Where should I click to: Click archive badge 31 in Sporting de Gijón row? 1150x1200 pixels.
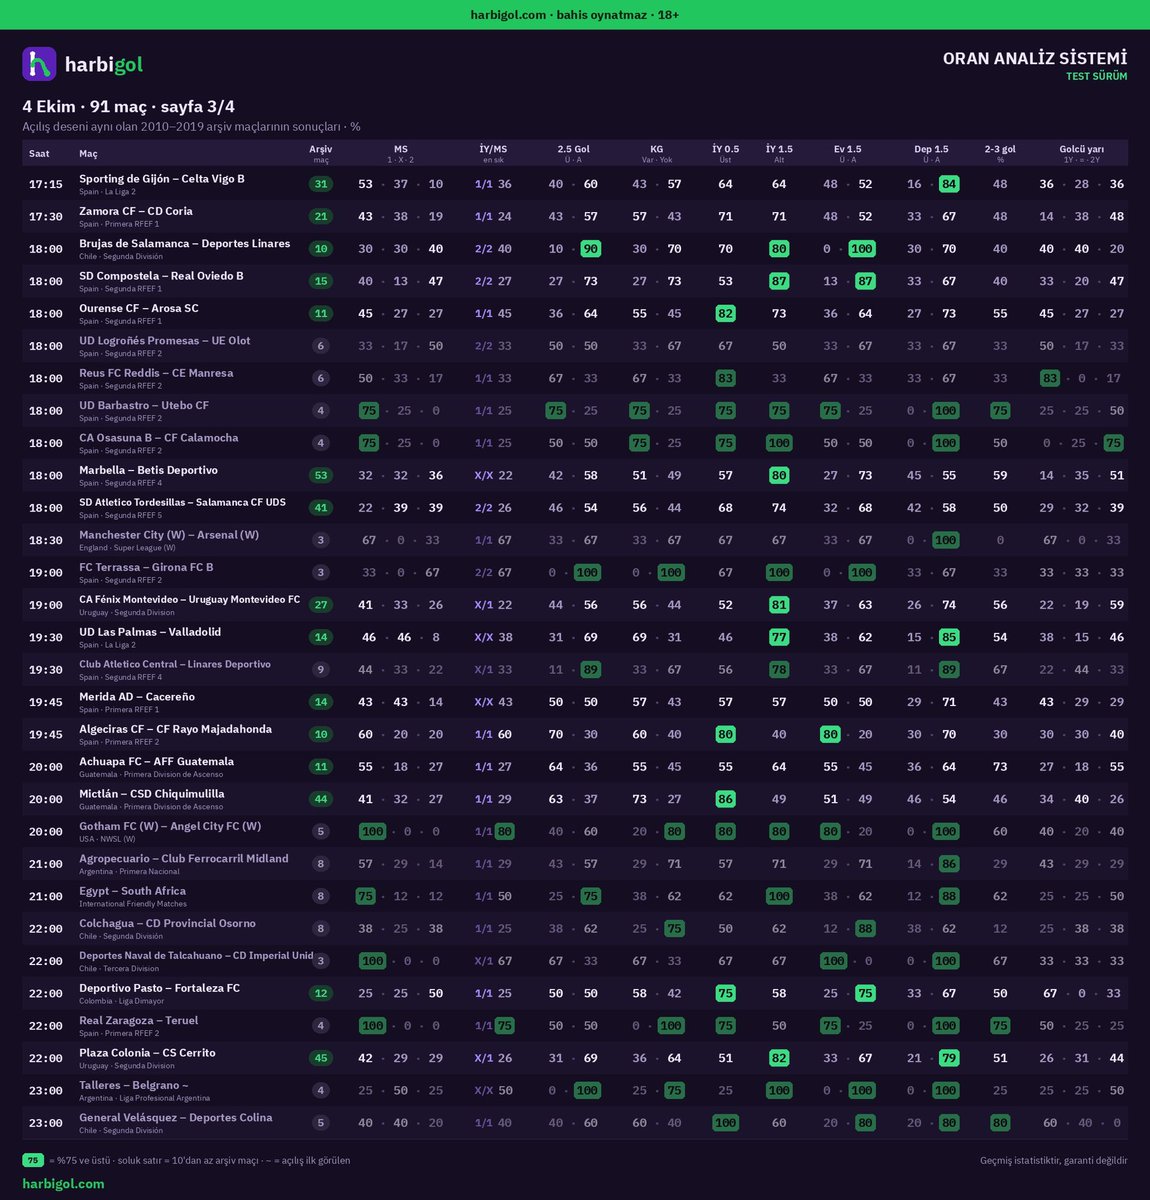pyautogui.click(x=321, y=184)
